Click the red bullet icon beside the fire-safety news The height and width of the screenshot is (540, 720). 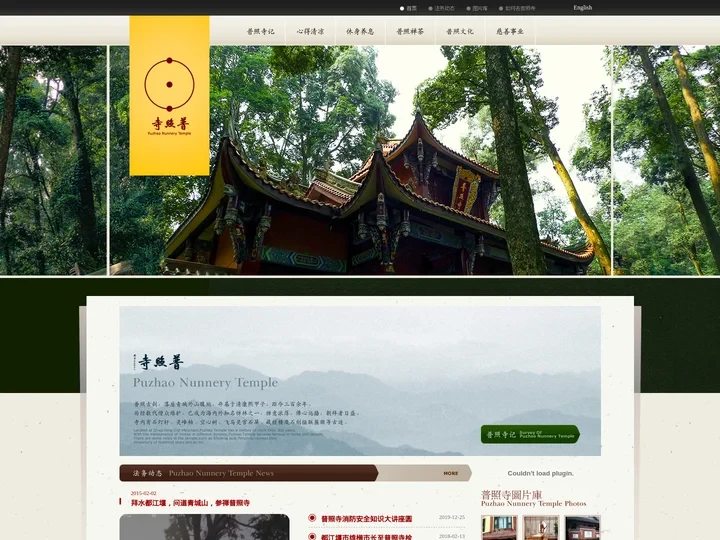312,519
